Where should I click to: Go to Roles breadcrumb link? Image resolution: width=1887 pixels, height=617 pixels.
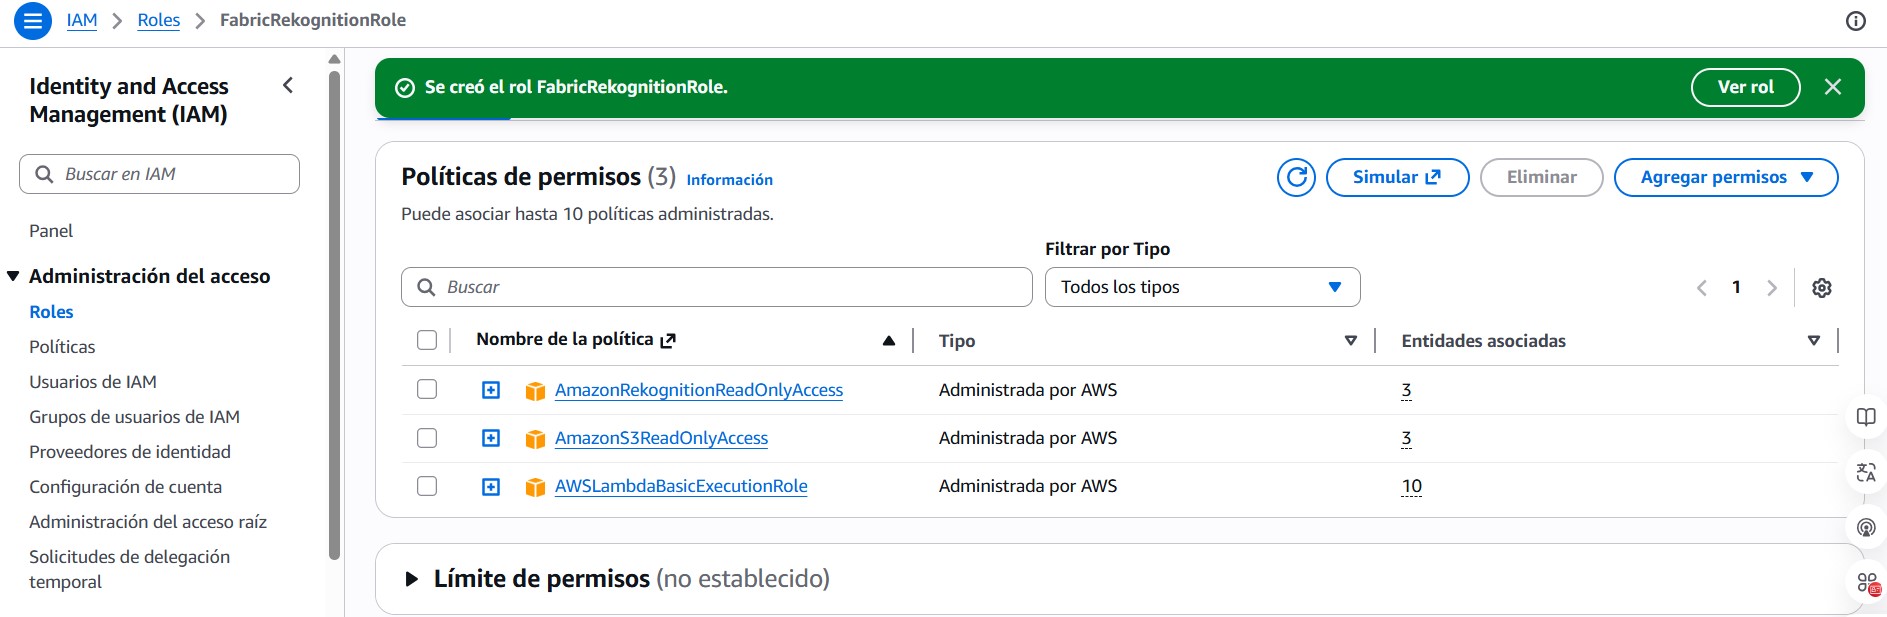pos(159,20)
